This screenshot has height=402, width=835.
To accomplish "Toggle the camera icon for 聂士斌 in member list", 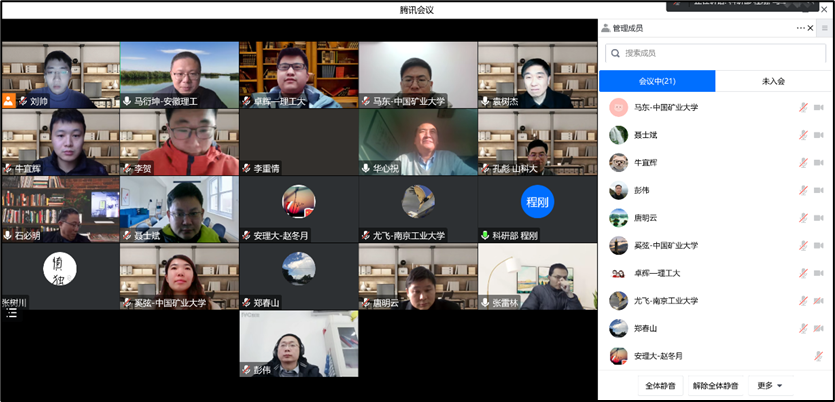I will 818,135.
